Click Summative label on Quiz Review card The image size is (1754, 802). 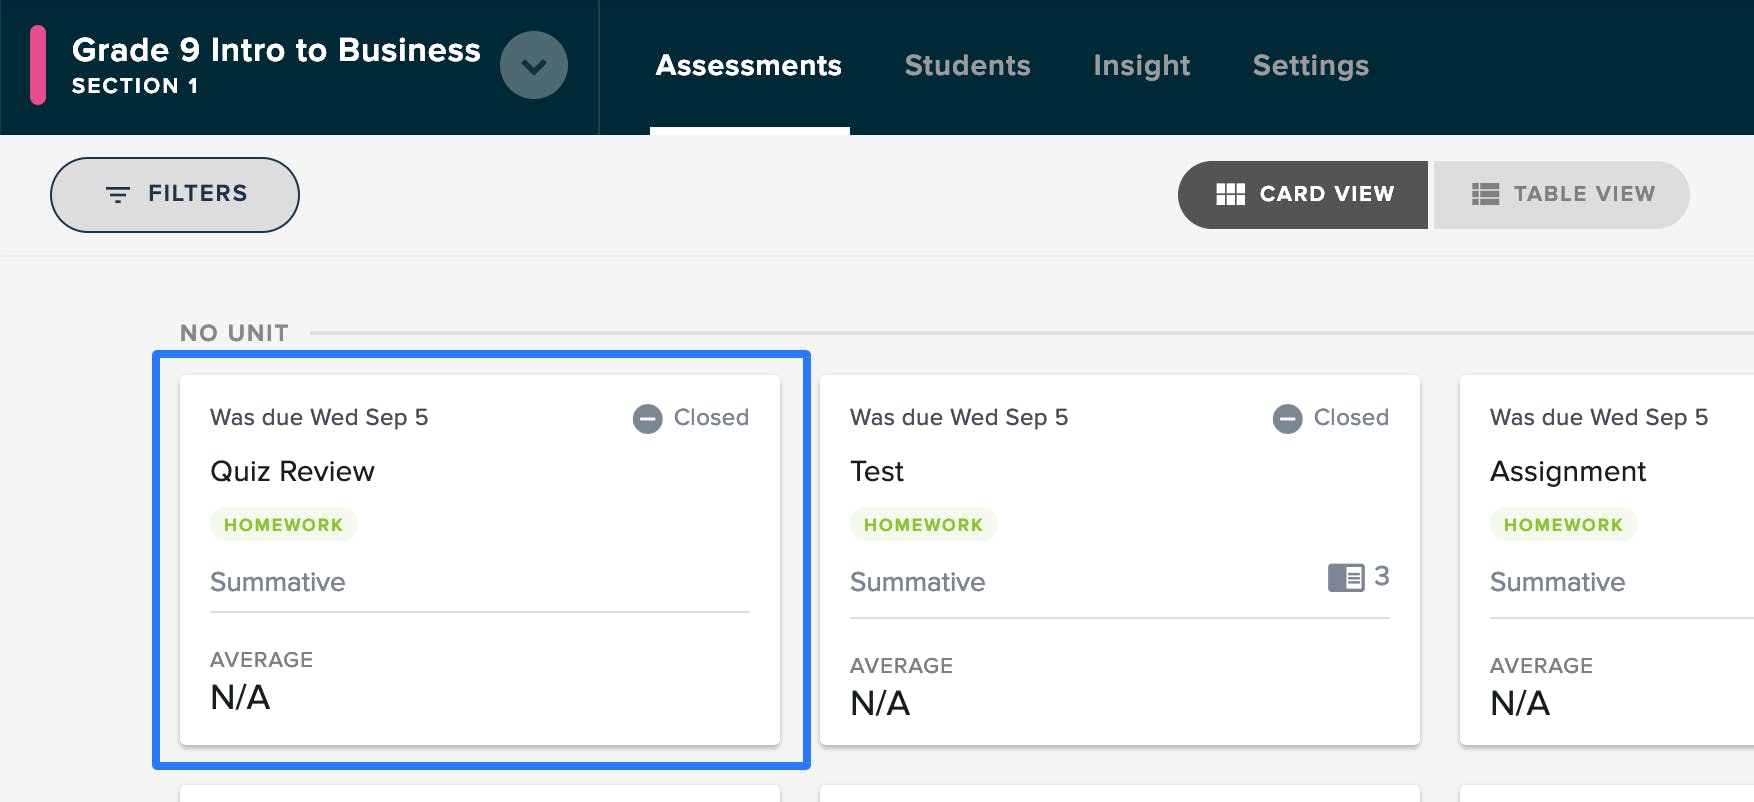pyautogui.click(x=278, y=582)
